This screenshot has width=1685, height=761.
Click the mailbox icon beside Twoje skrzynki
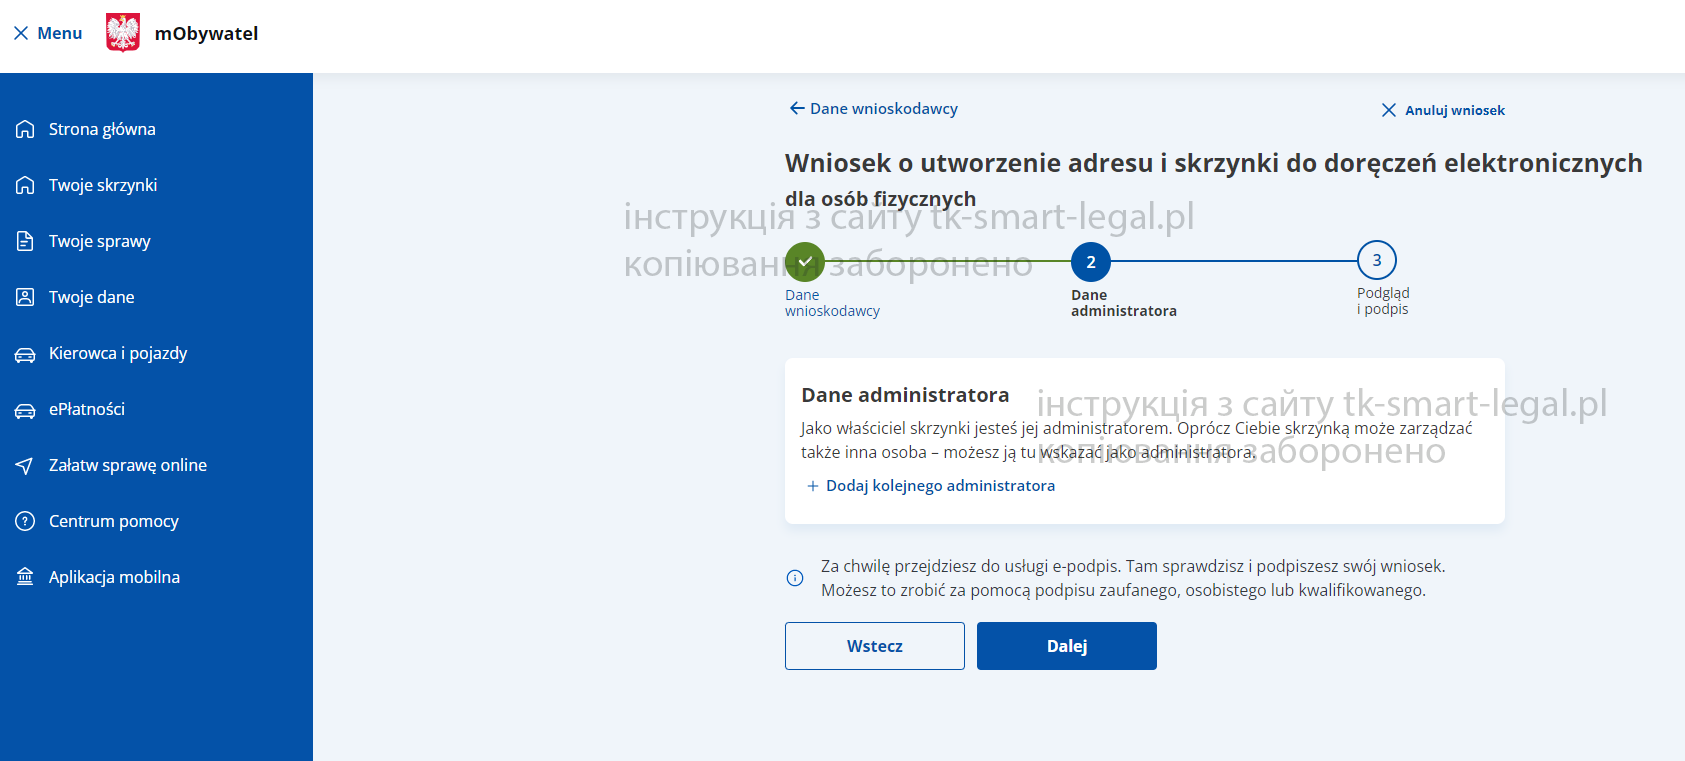click(25, 185)
